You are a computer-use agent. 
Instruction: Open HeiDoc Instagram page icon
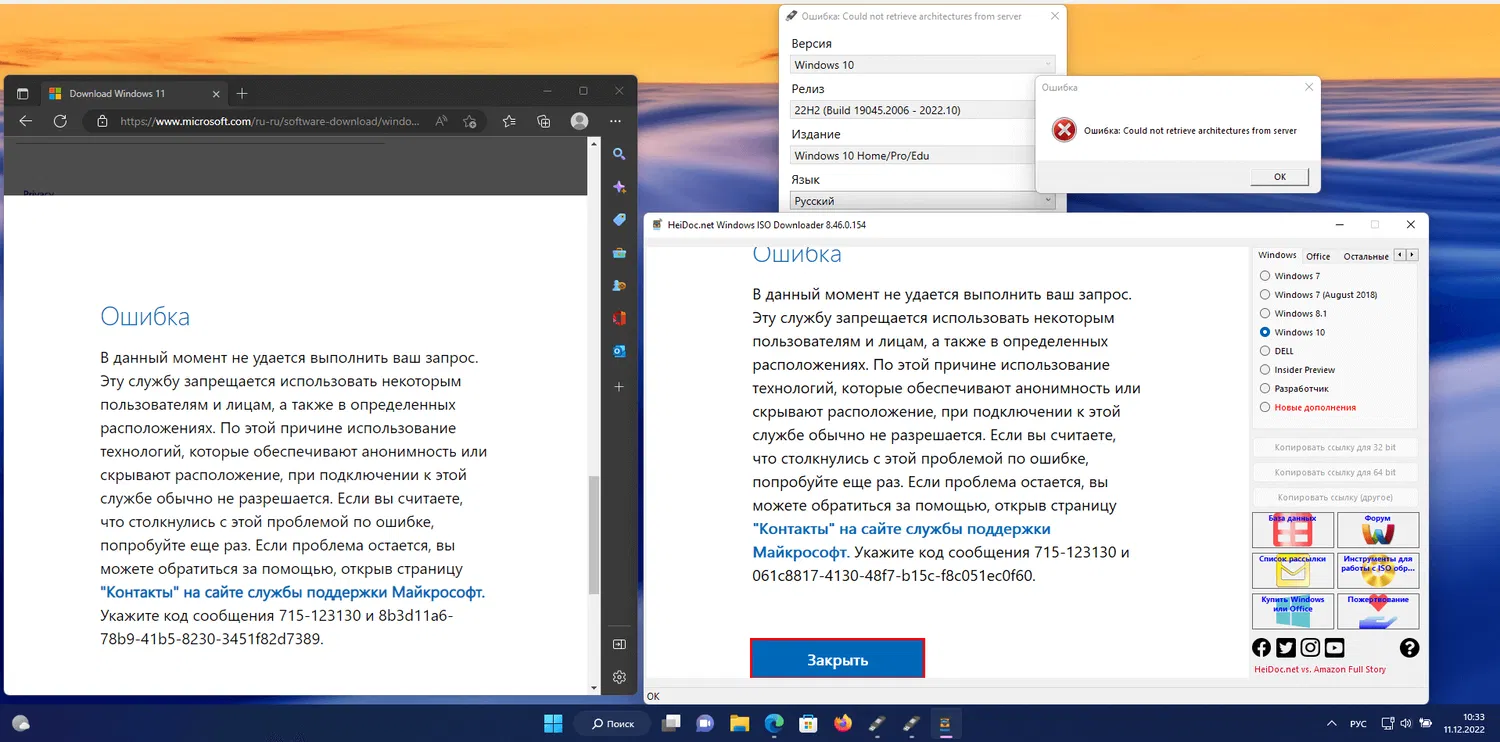coord(1310,648)
